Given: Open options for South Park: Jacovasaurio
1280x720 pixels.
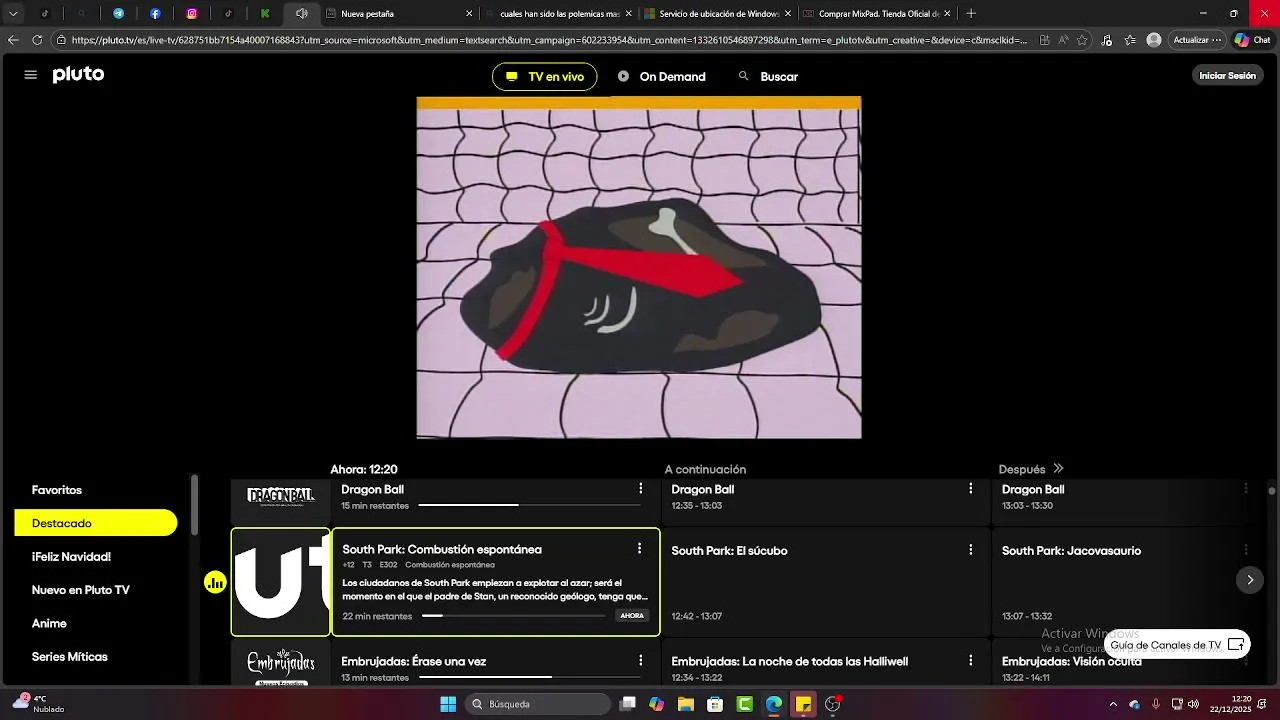Looking at the screenshot, I should point(1246,550).
